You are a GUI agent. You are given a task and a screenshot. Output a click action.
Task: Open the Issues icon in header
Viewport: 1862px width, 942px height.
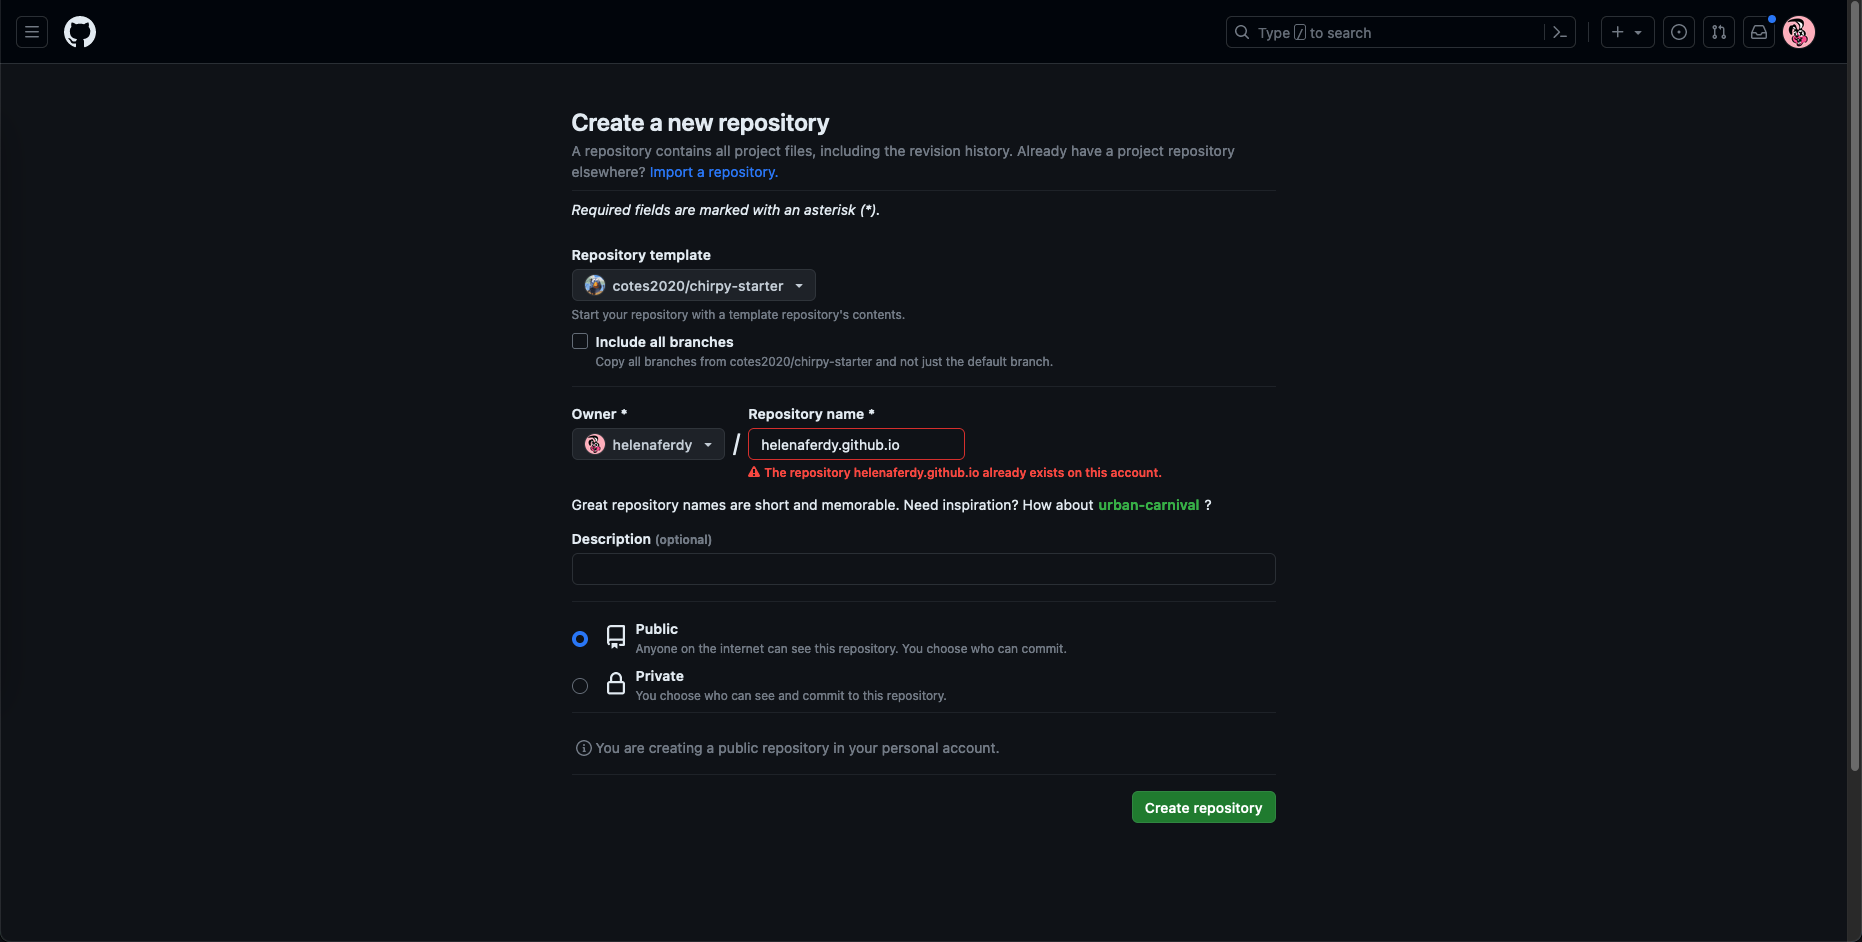pos(1679,32)
